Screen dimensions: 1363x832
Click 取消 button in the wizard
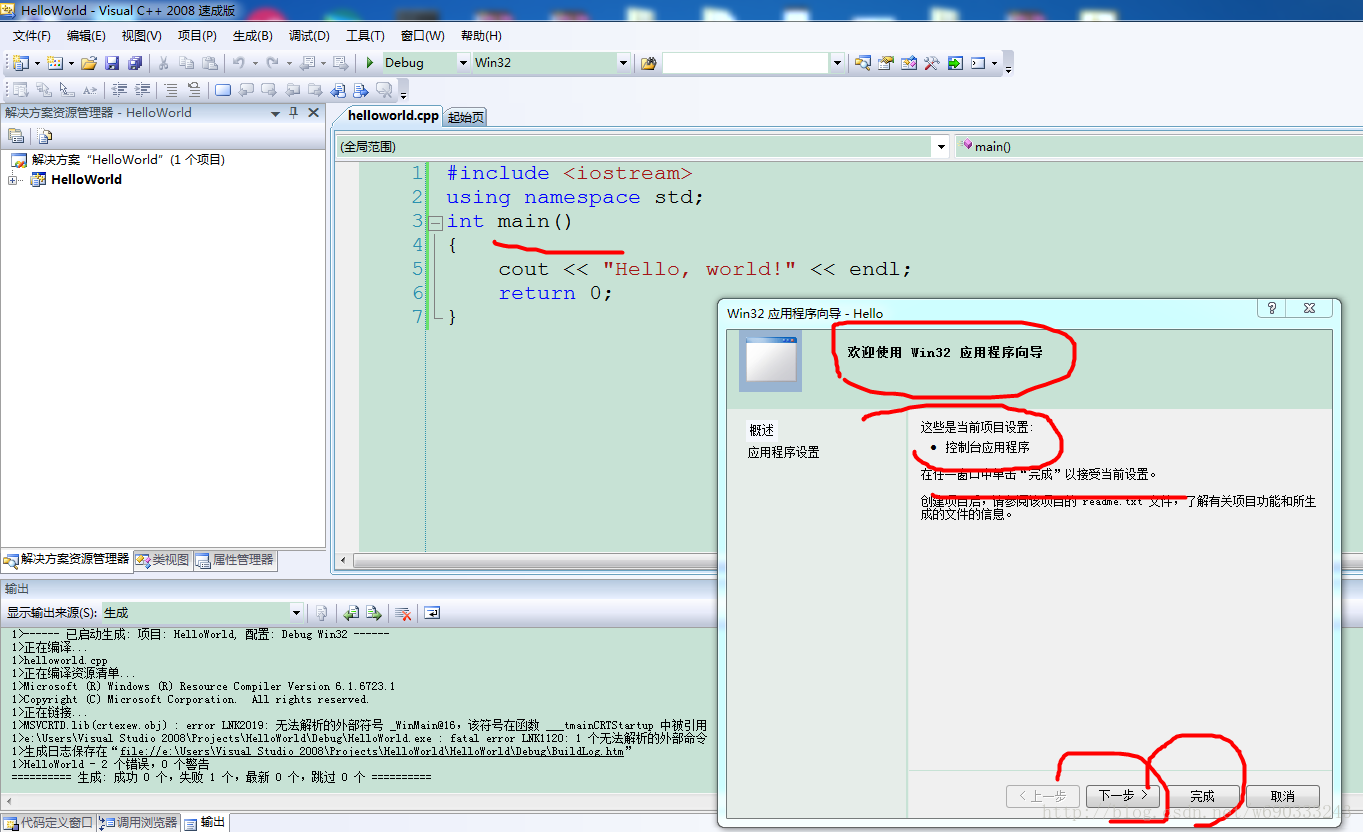tap(1282, 796)
